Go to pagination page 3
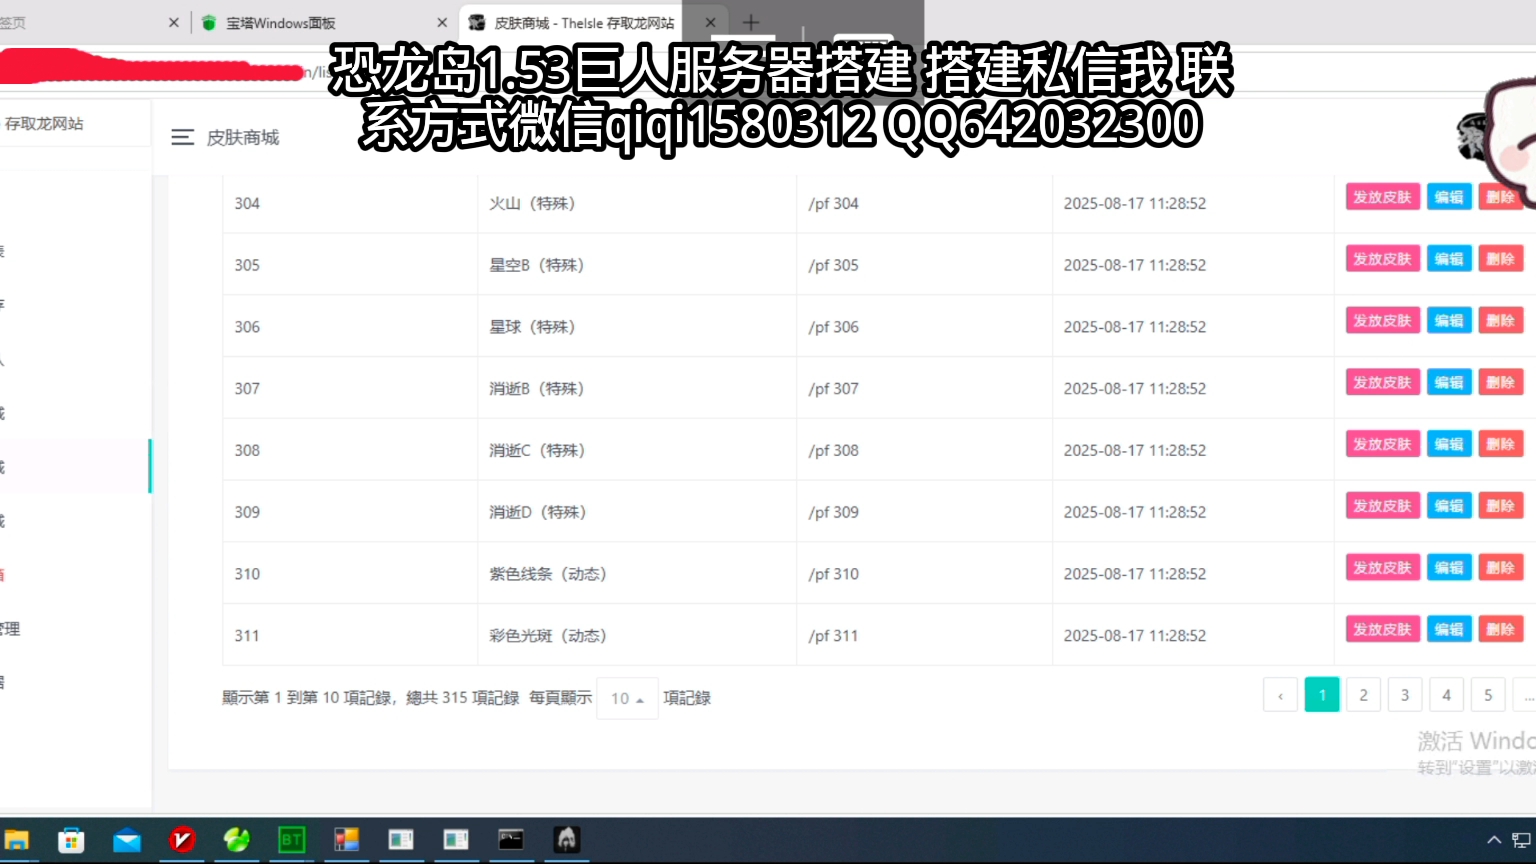Screen dimensions: 1536x864 pos(1405,695)
